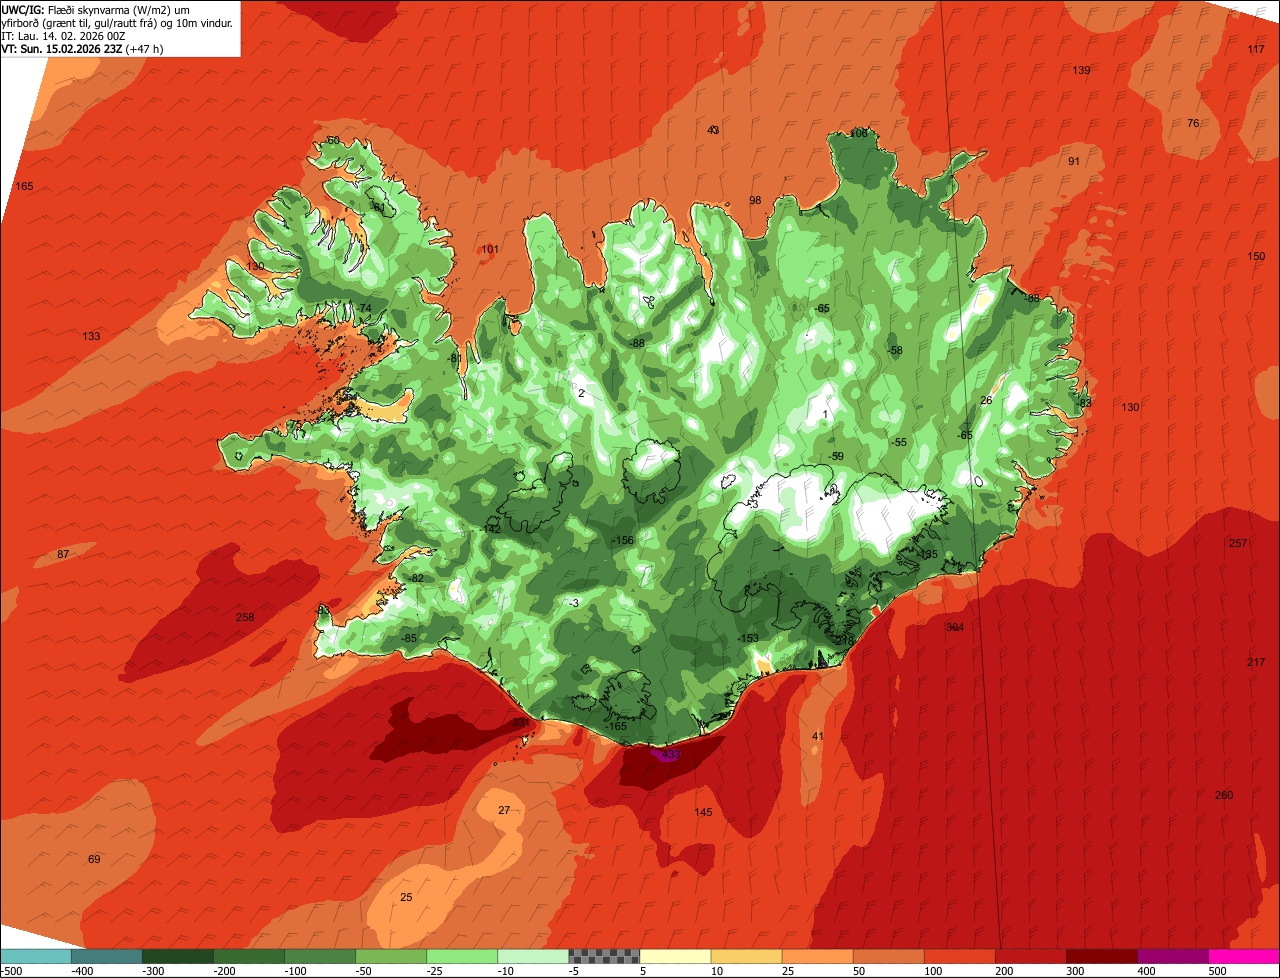Screen dimensions: 1280x978
Task: Pick the -100 to -50 green legend swatch
Action: tap(319, 956)
